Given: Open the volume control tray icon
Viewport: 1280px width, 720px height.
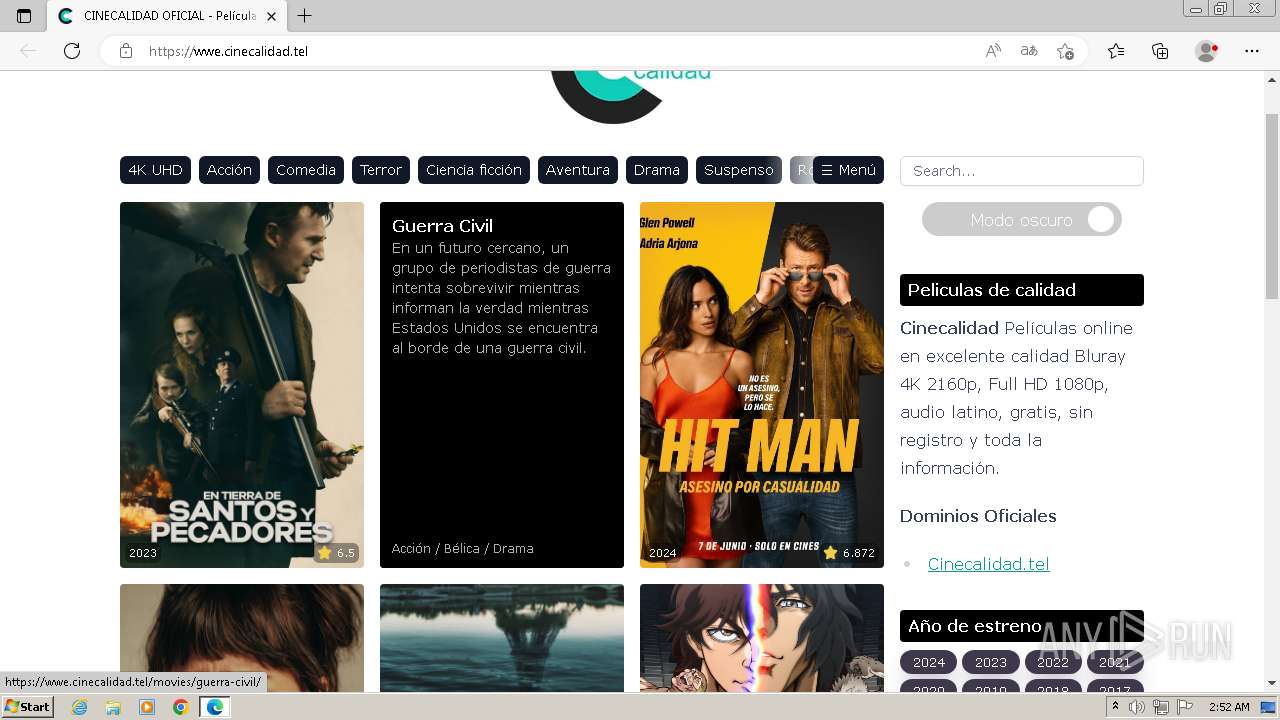Looking at the screenshot, I should [x=1137, y=707].
